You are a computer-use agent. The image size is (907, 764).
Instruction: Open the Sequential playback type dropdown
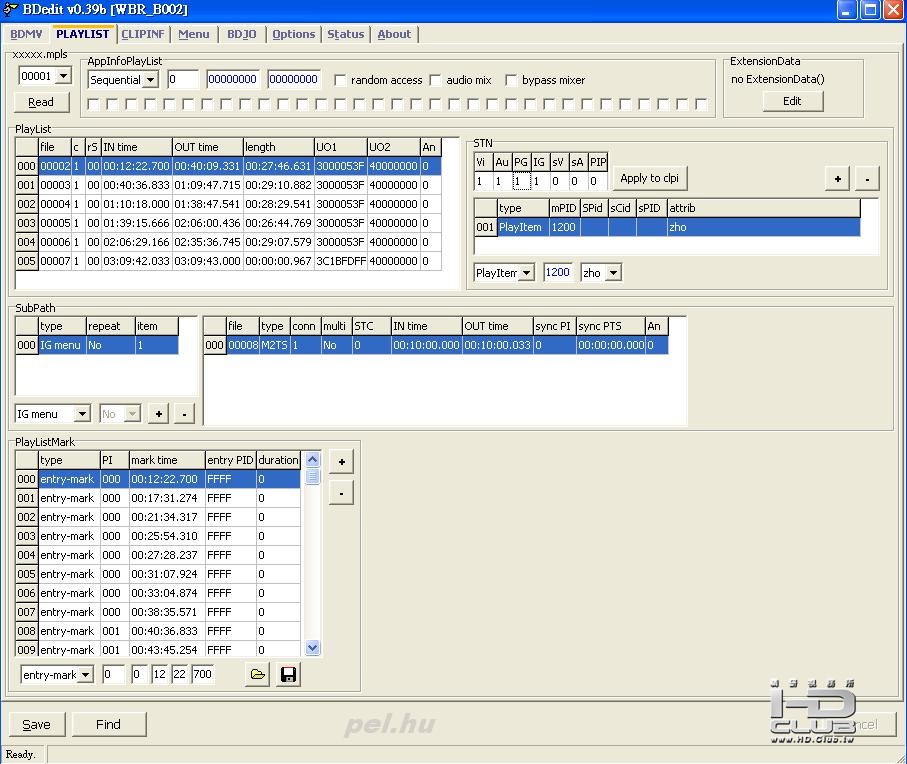(150, 79)
